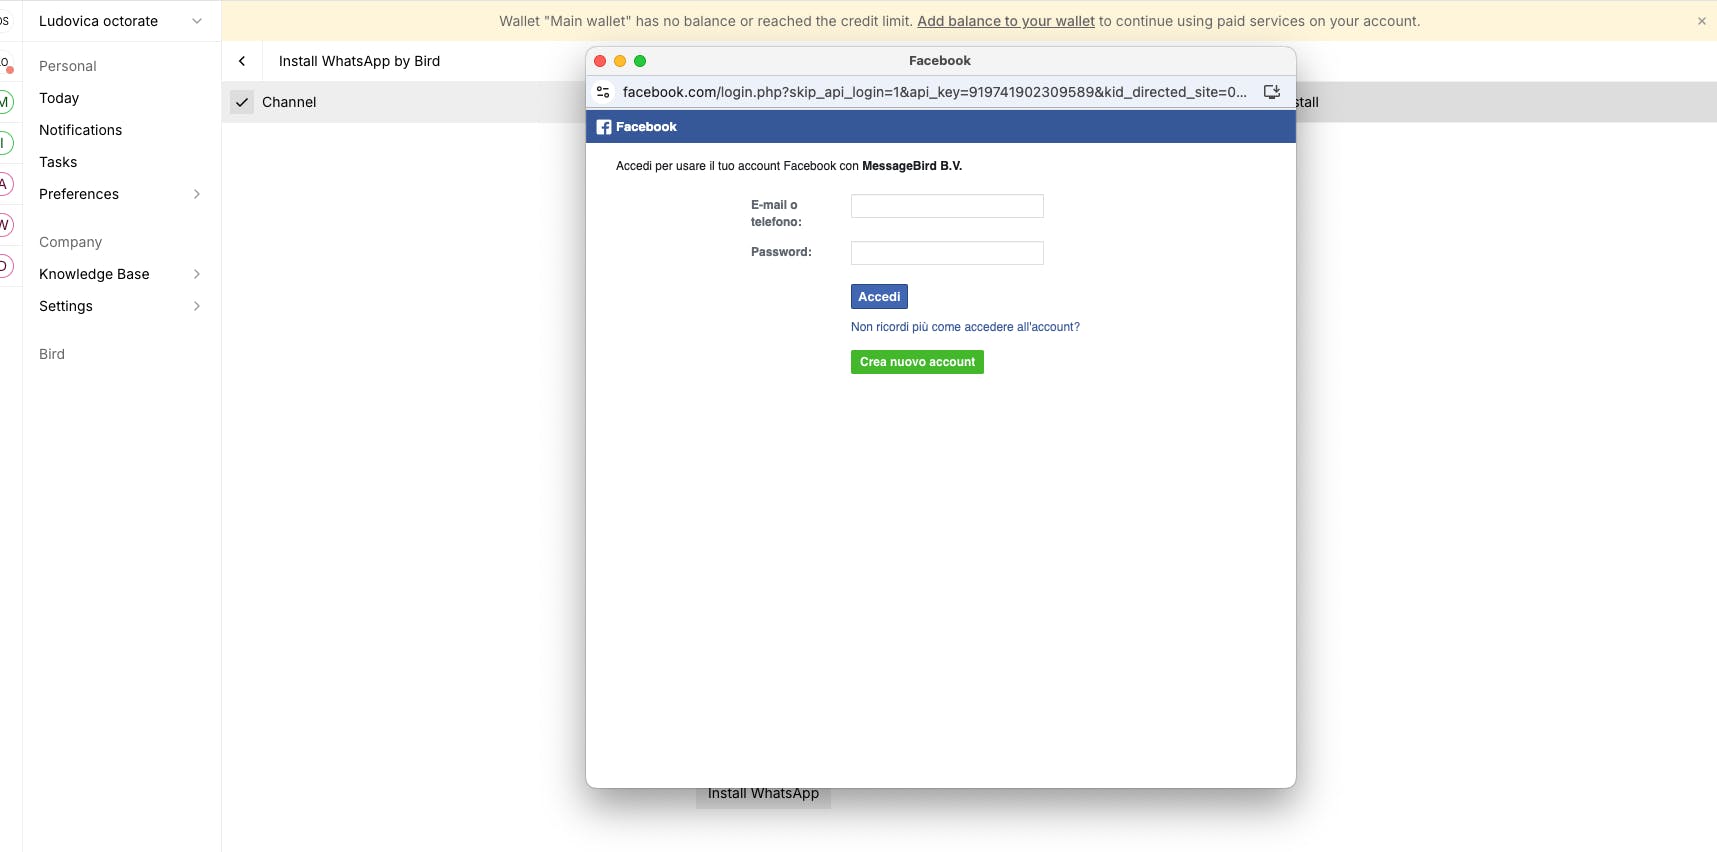Click the Bird section heading

pos(52,354)
